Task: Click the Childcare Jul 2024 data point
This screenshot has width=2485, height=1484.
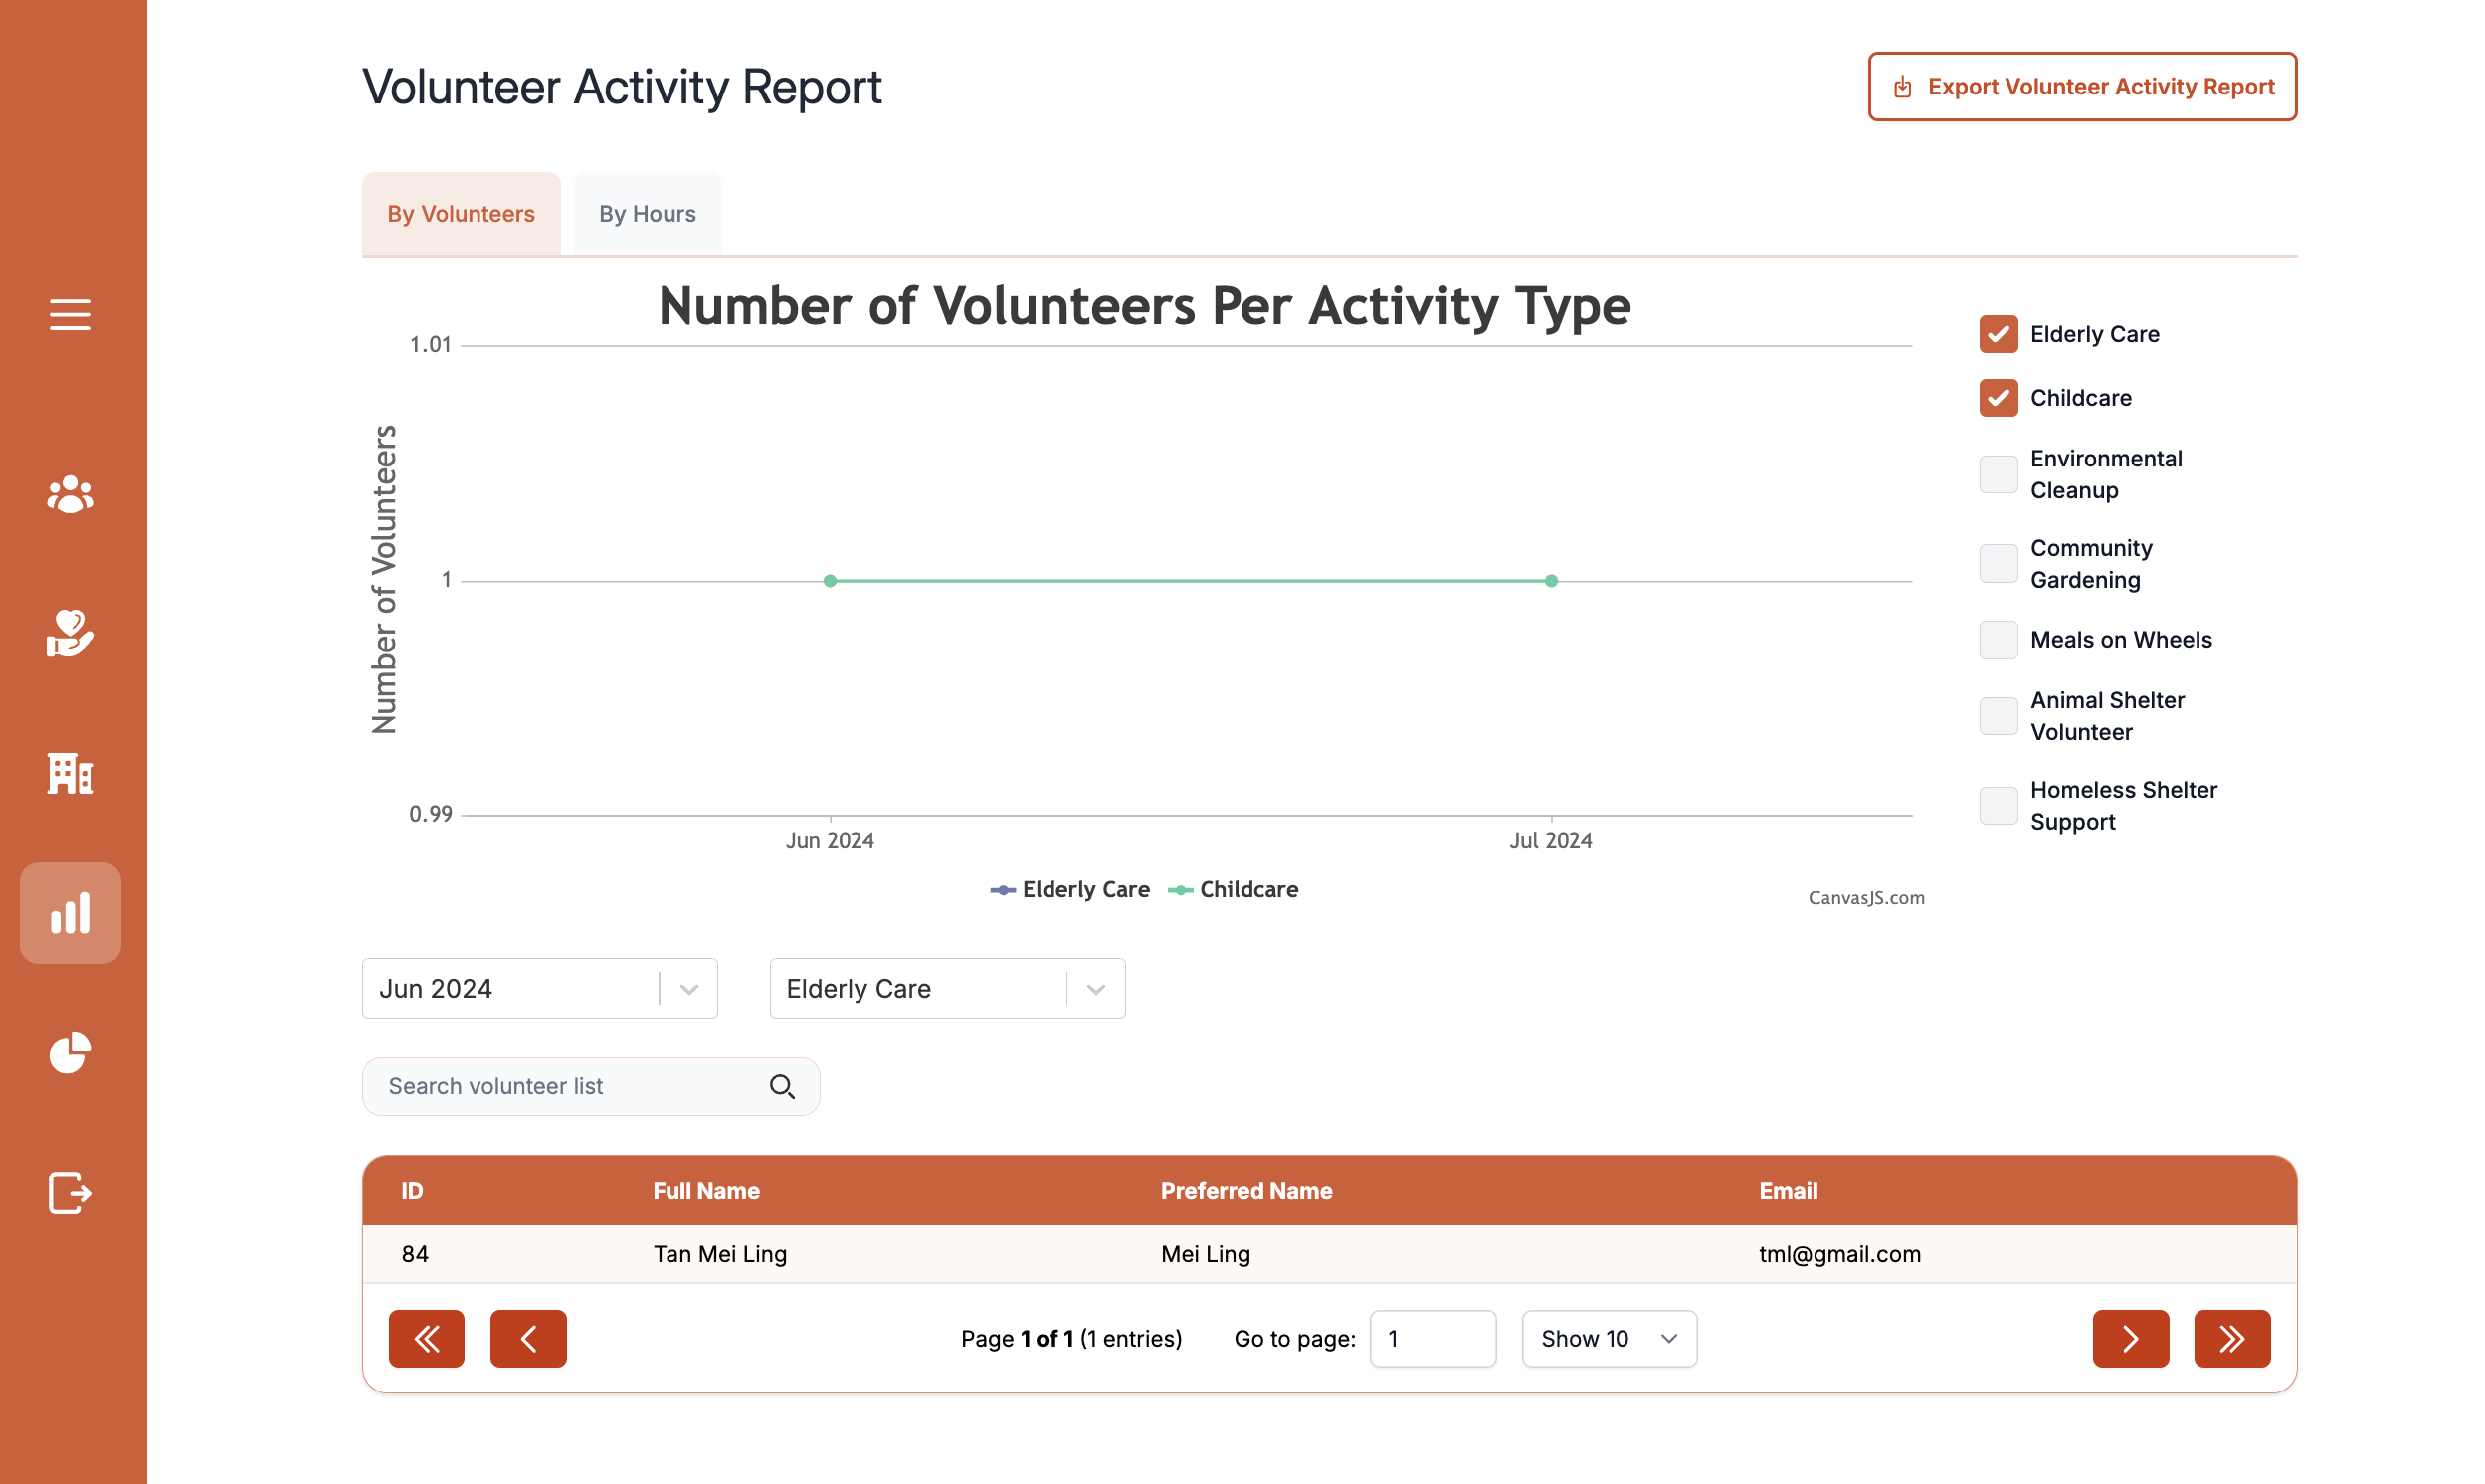Action: pyautogui.click(x=1551, y=581)
